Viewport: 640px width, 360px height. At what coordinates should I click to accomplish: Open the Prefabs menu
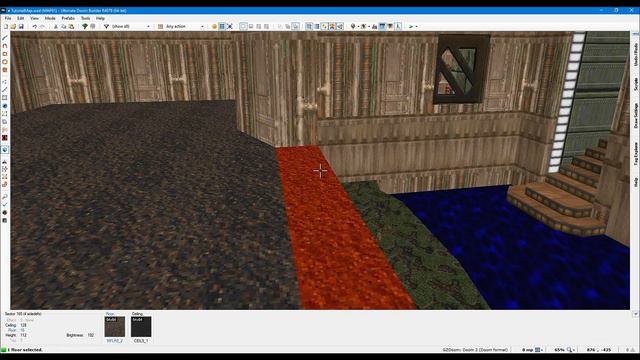68,18
